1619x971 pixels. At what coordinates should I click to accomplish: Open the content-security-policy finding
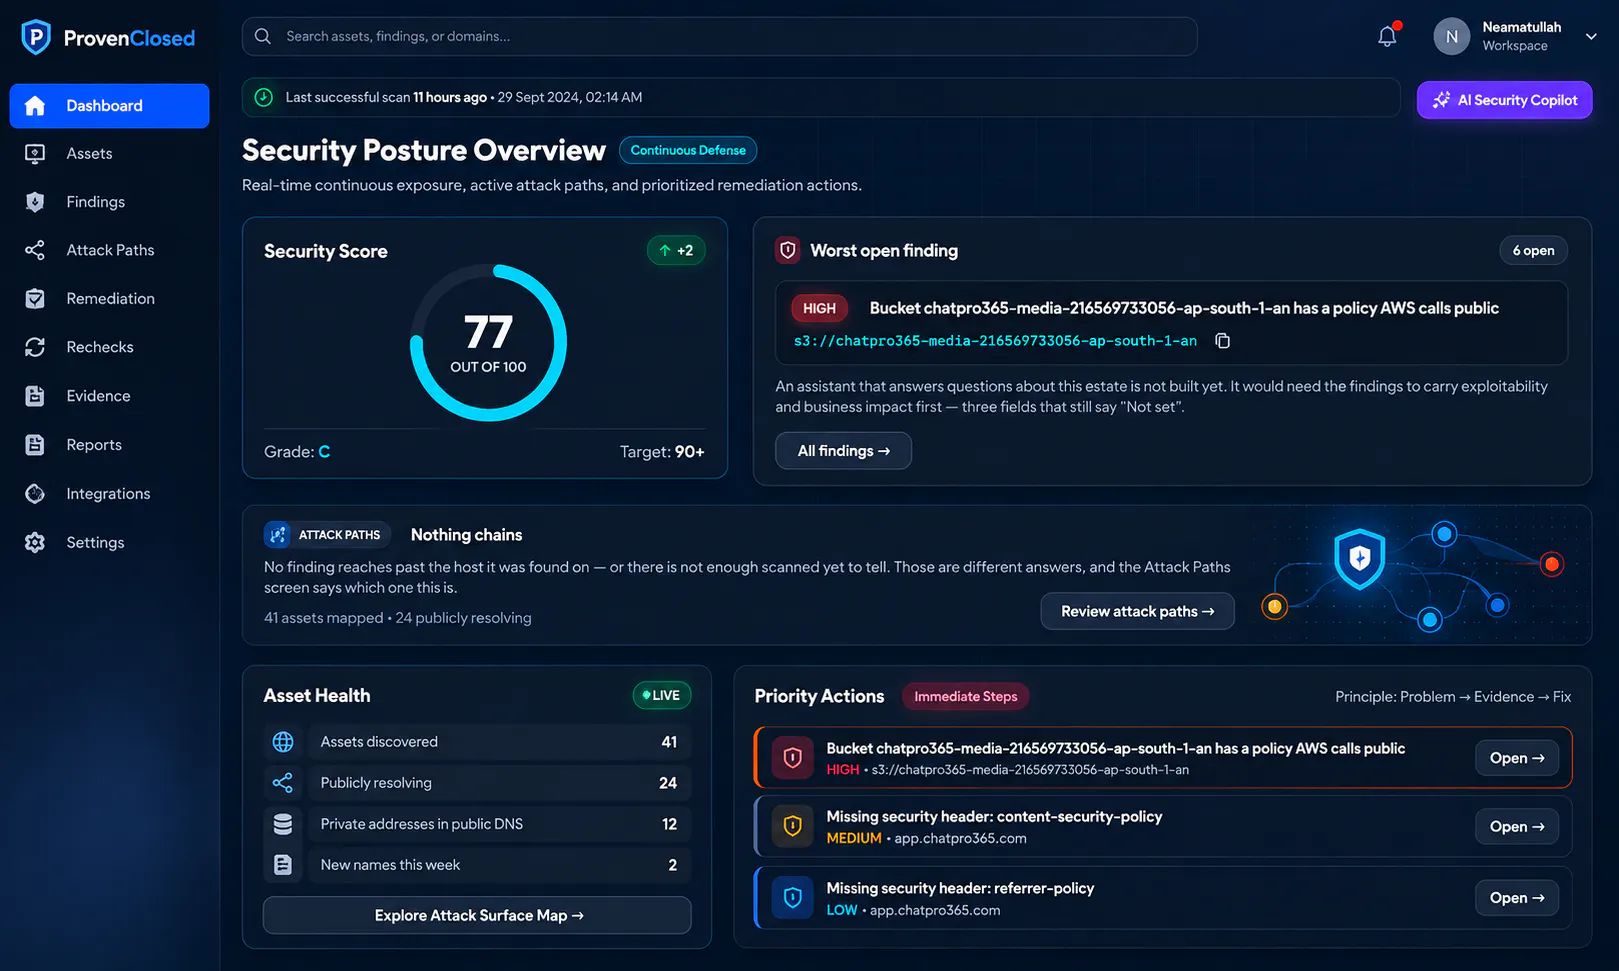[x=1516, y=826]
